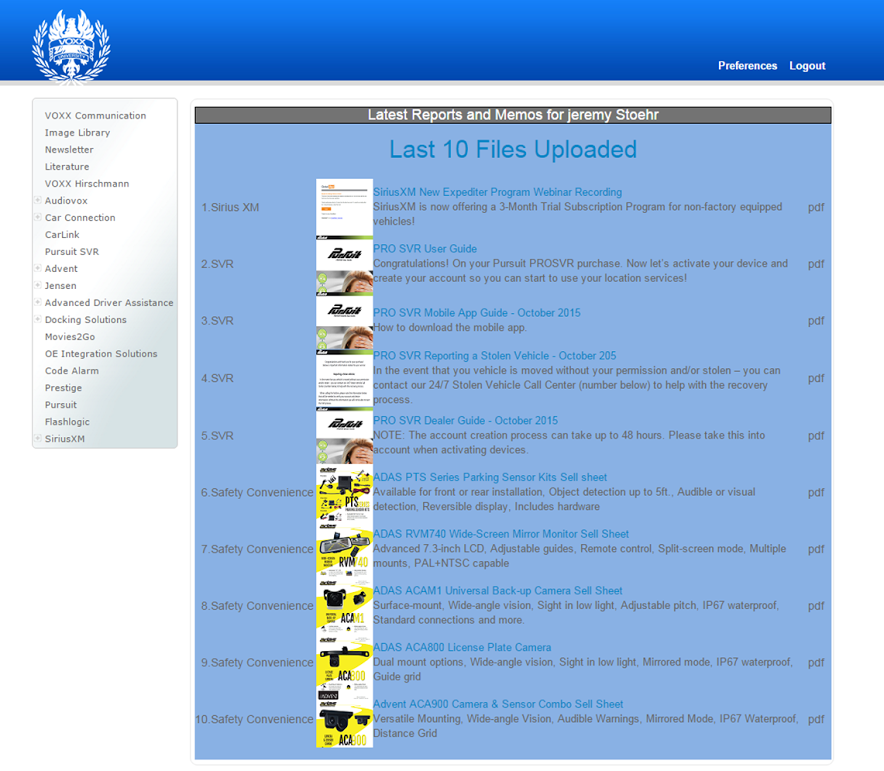Click pdf for the ACAM1 camera row
The image size is (884, 771).
point(816,606)
